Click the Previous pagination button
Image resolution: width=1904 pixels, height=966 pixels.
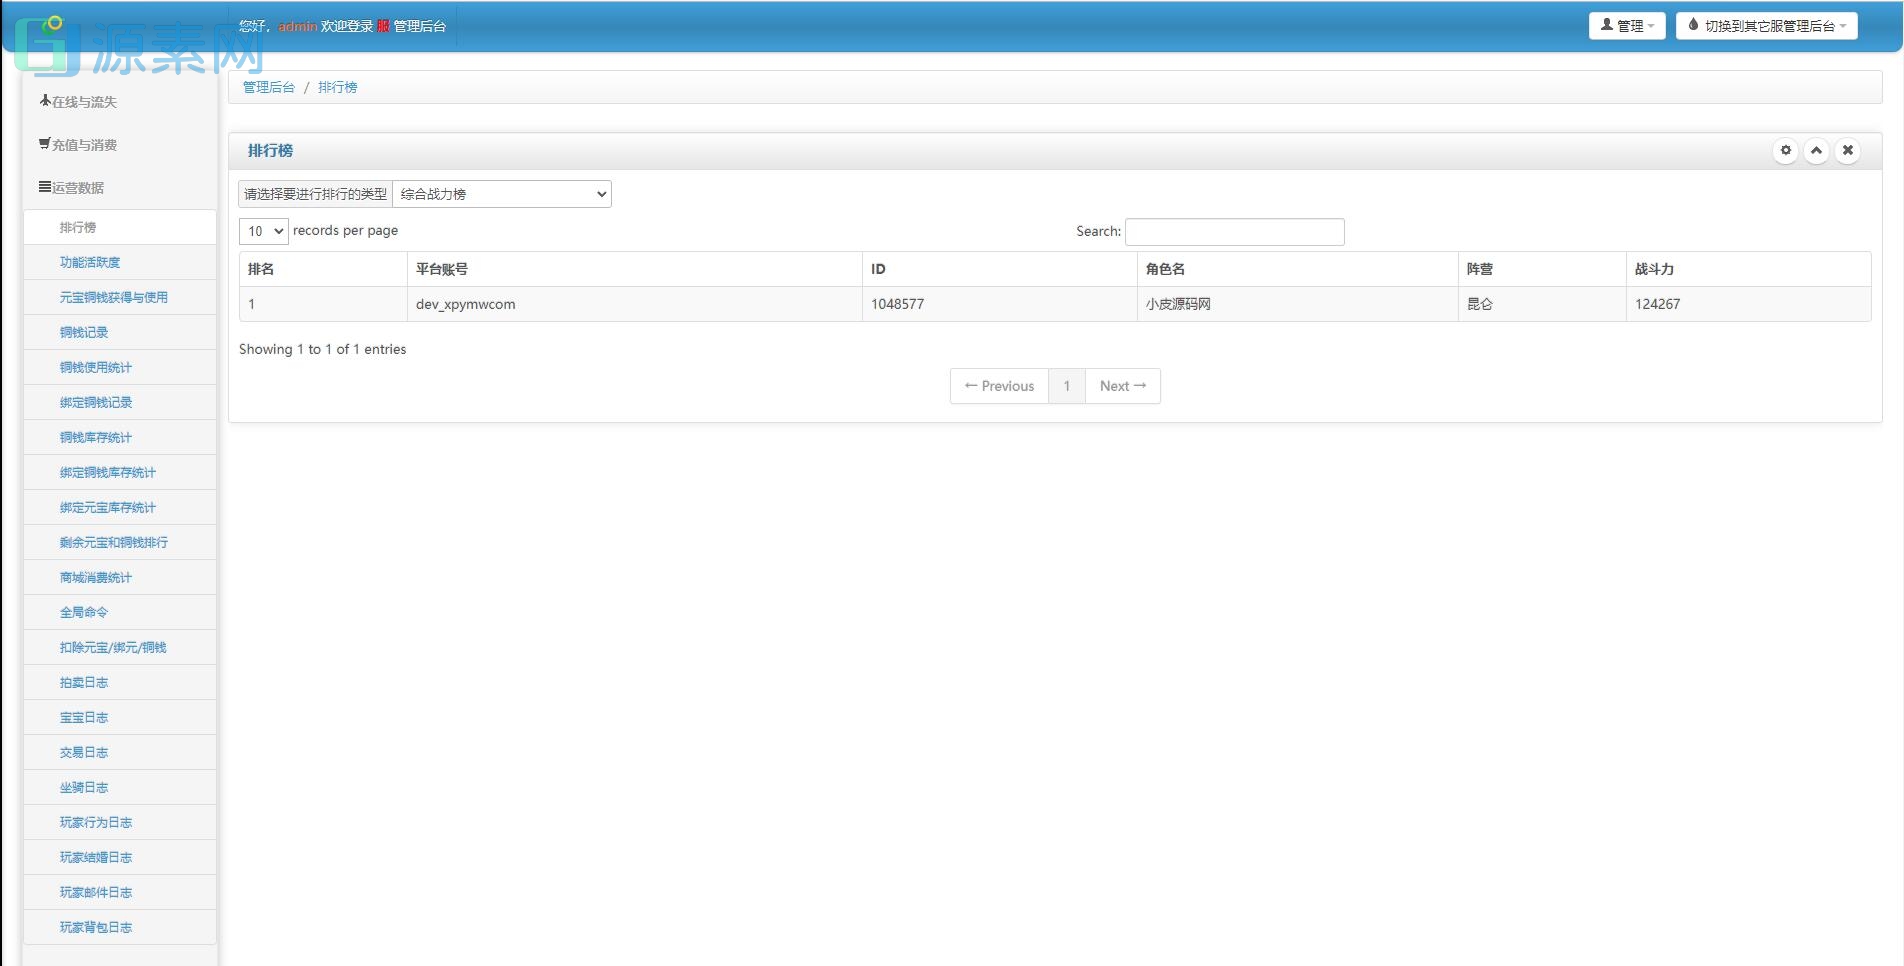click(999, 386)
